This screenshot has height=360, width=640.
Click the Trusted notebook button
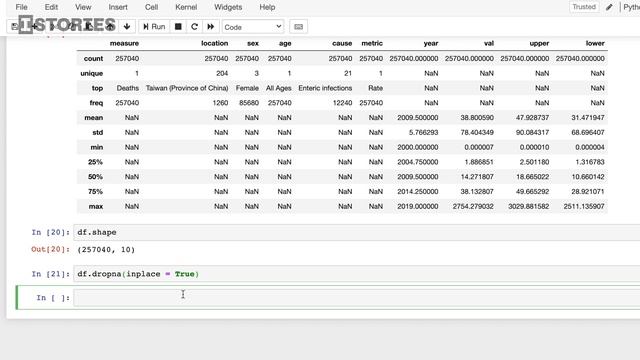(x=584, y=7)
